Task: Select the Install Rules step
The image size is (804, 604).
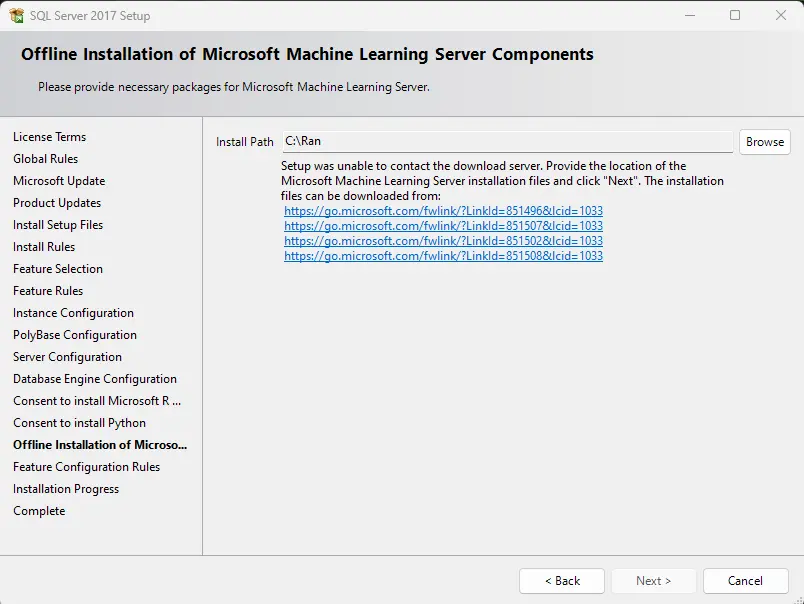Action: click(x=44, y=247)
